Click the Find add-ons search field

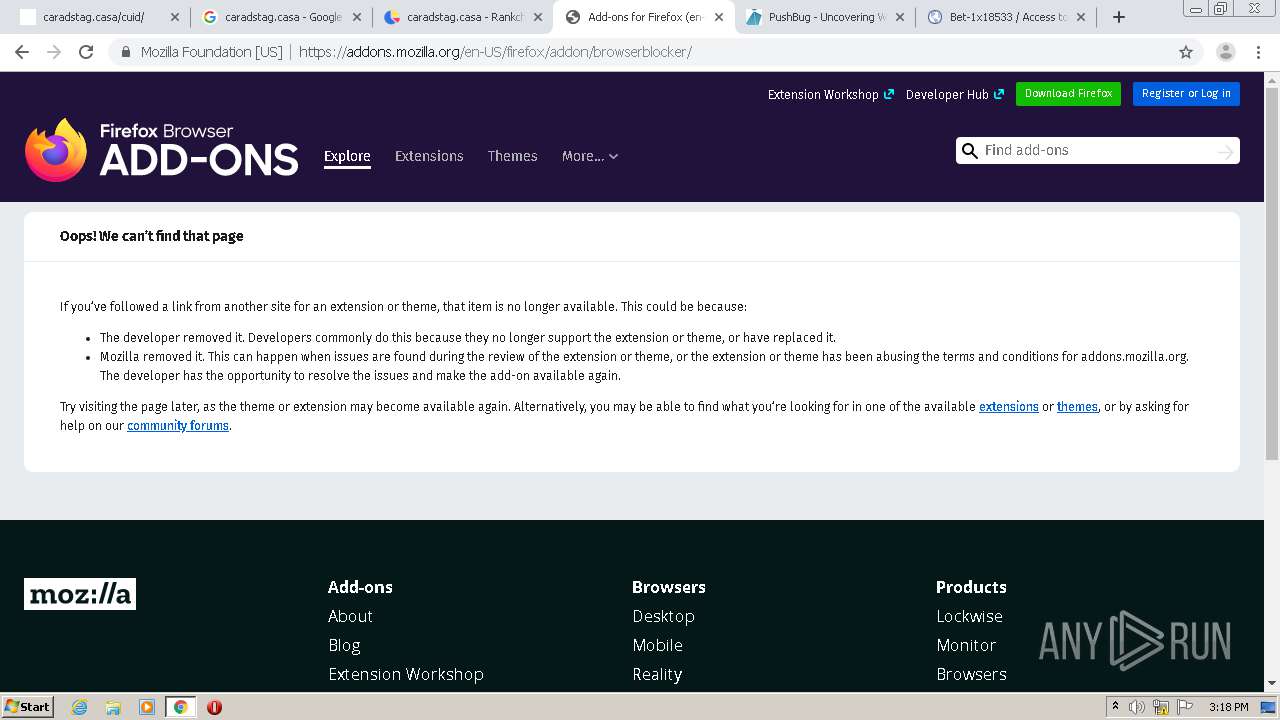pos(1097,151)
